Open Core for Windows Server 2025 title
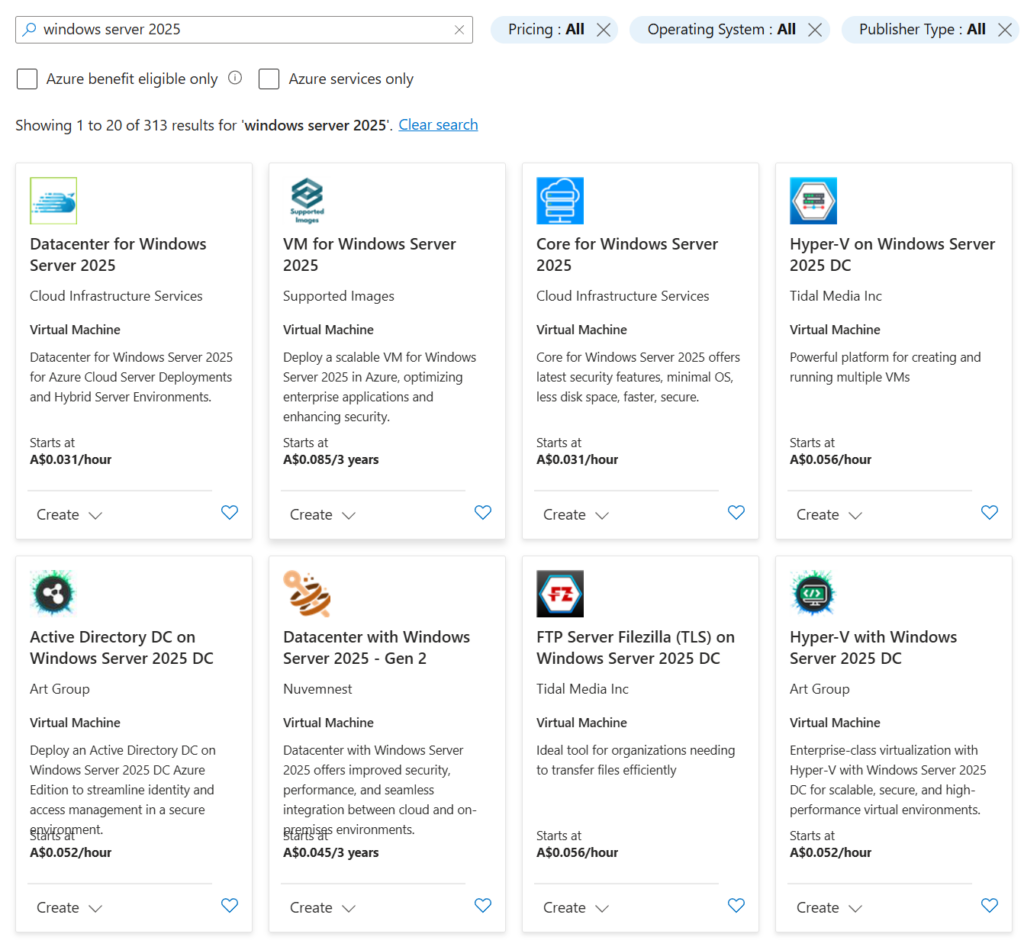This screenshot has height=947, width=1024. [627, 255]
